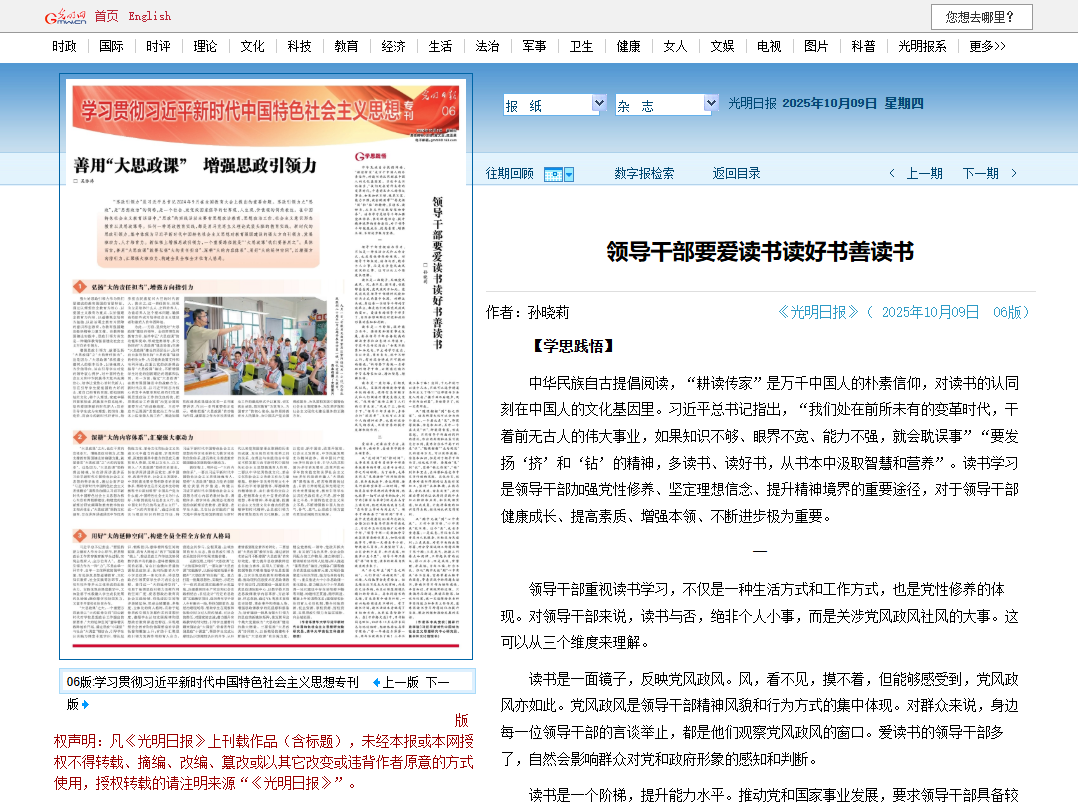Click the 首页 home link
The width and height of the screenshot is (1078, 809).
tap(106, 16)
